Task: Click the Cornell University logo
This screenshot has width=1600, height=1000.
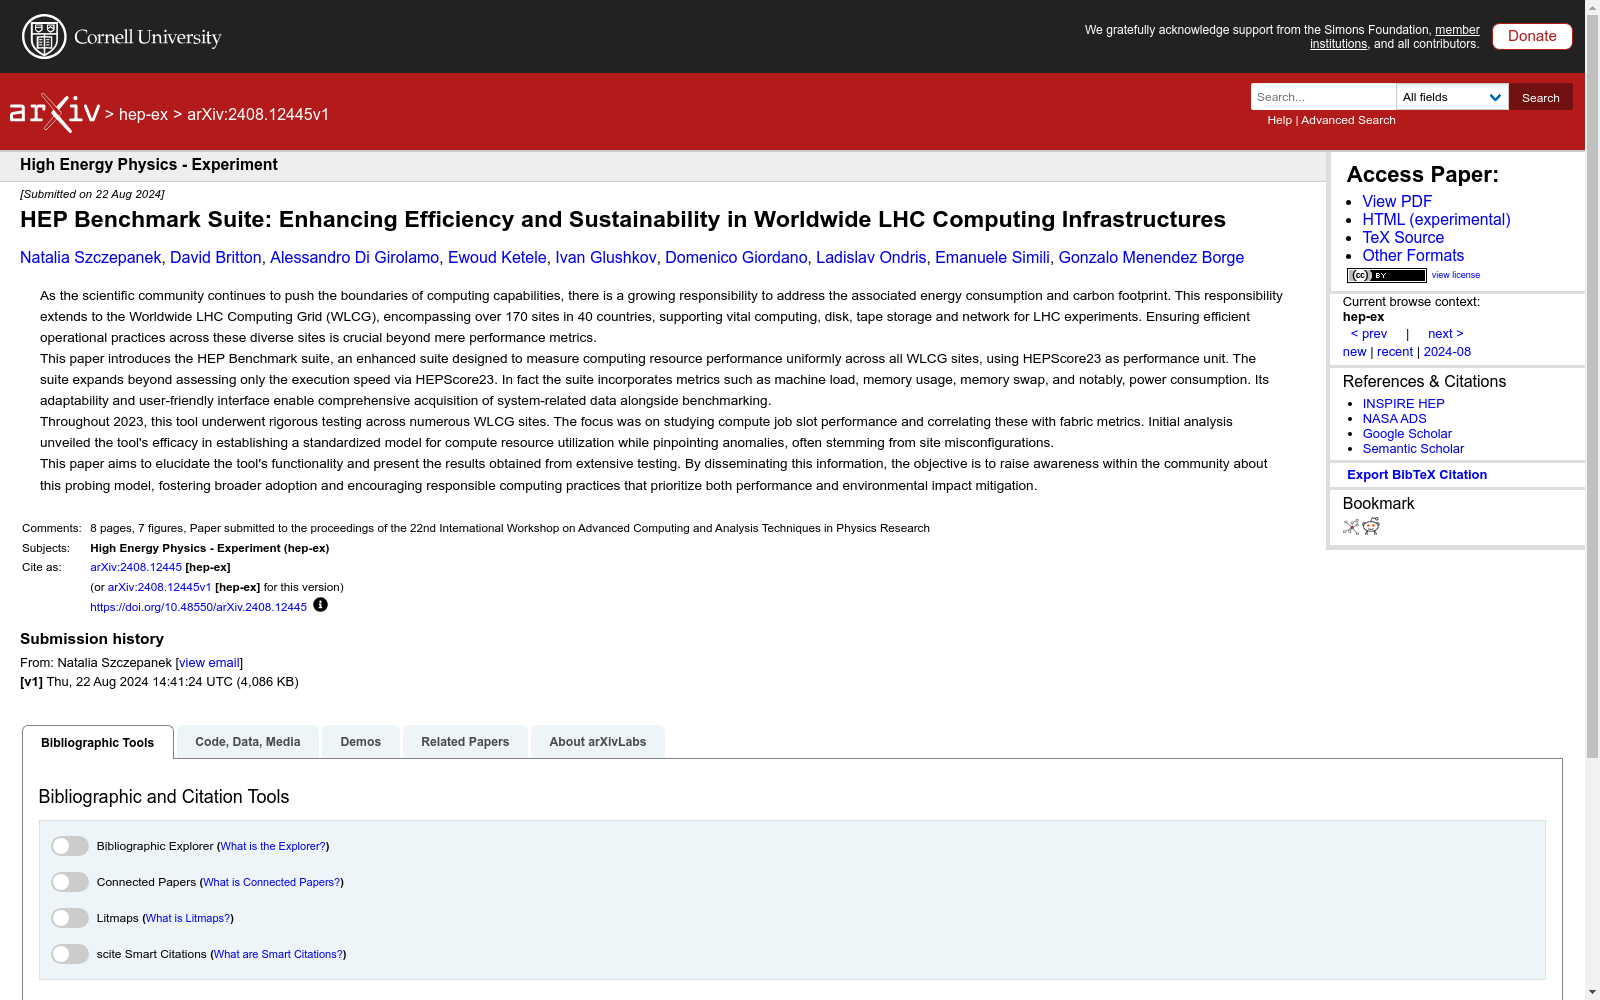Action: (121, 37)
